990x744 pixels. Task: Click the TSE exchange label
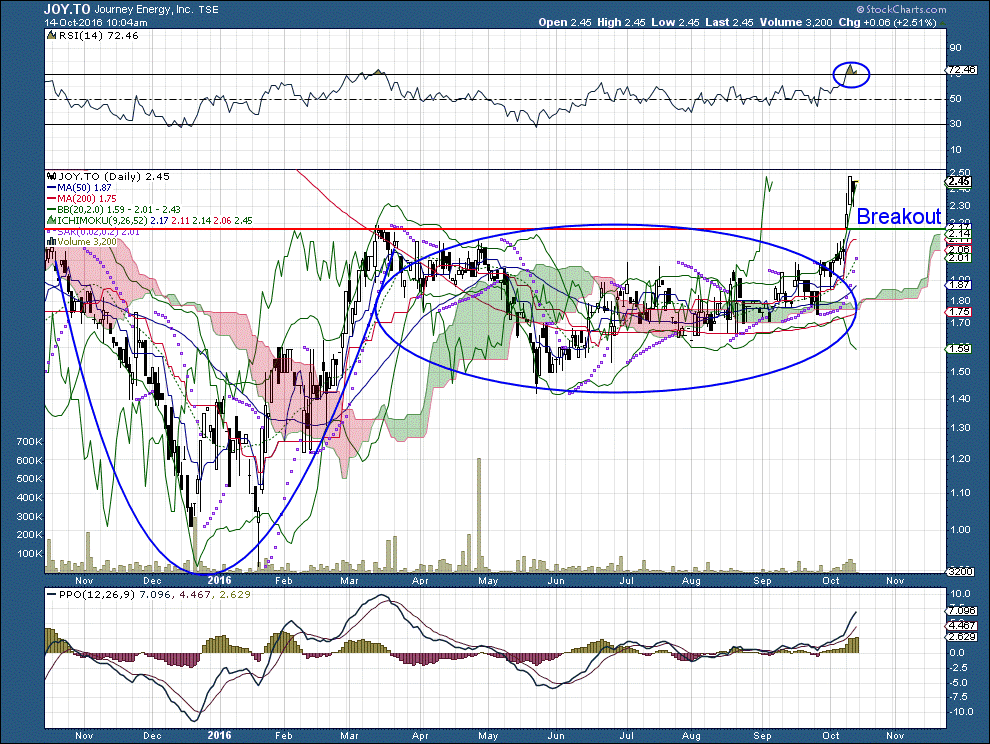(x=208, y=10)
